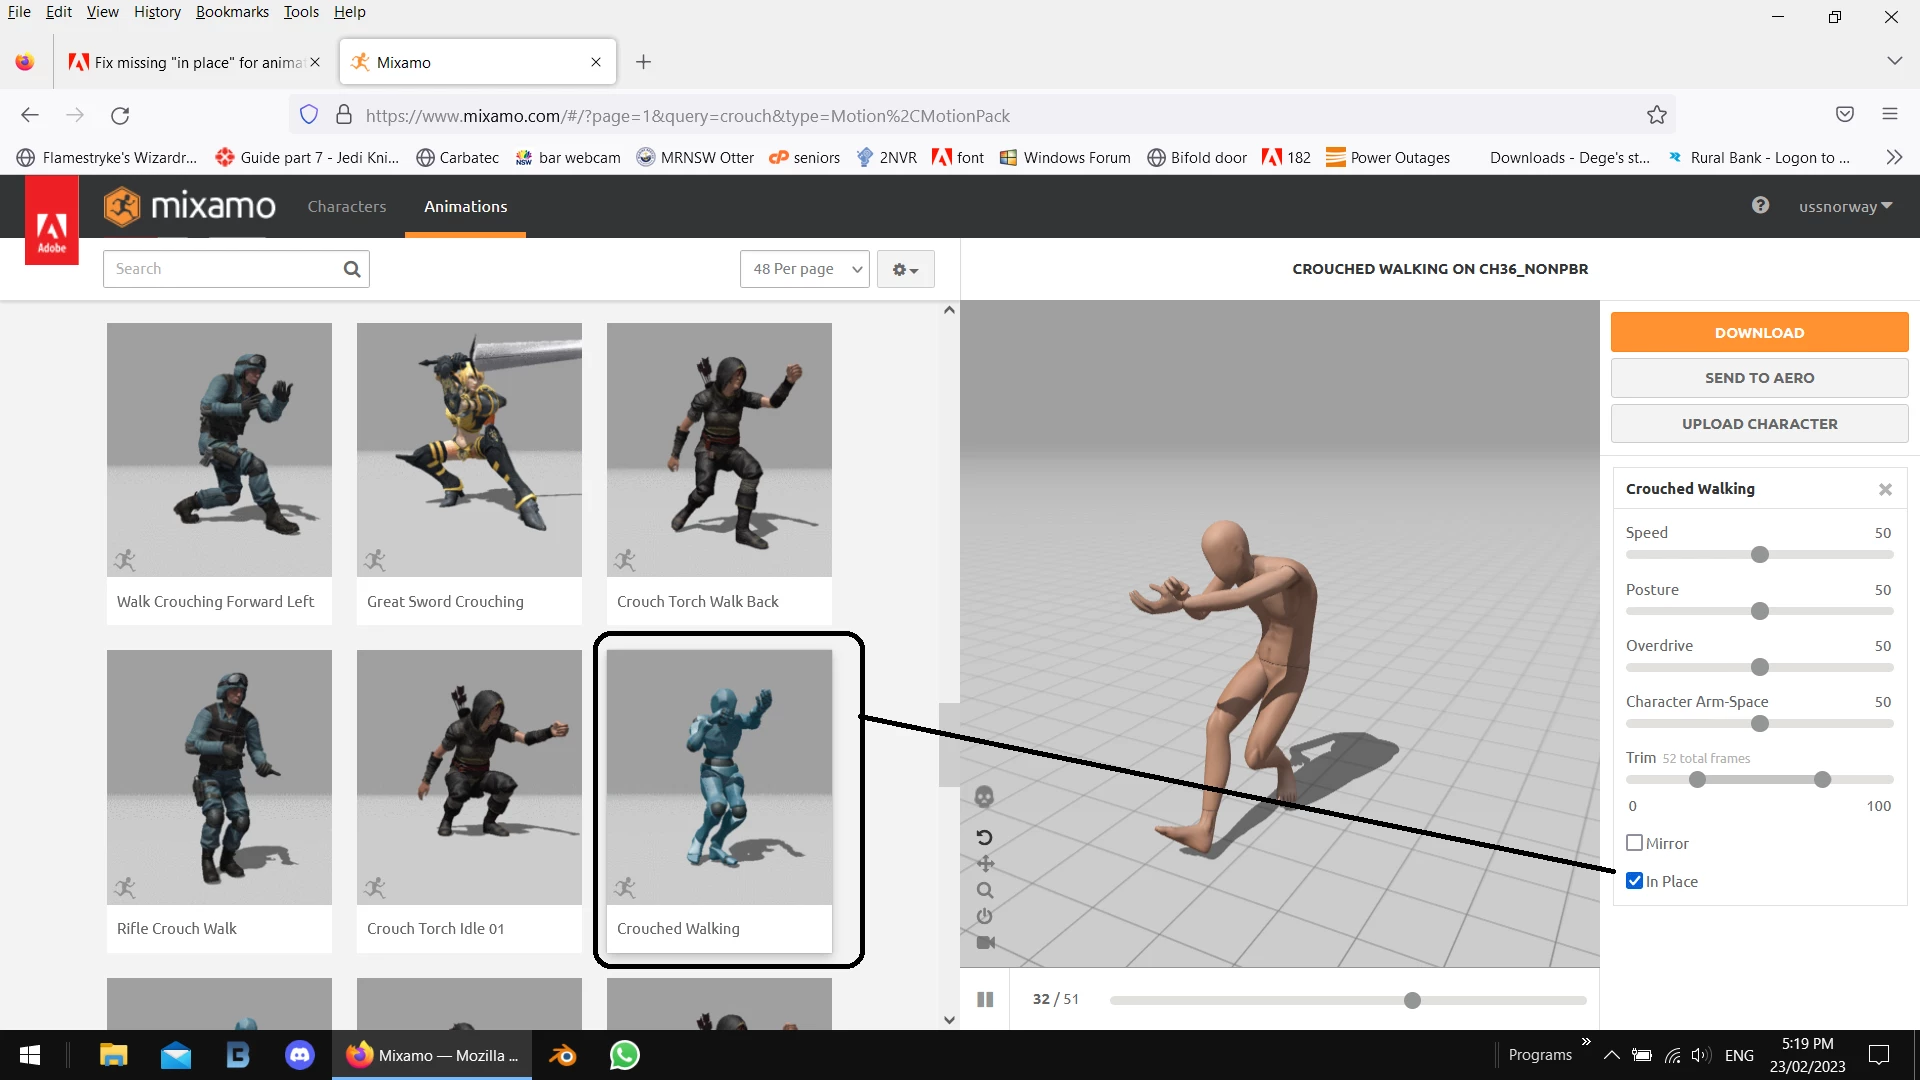This screenshot has width=1920, height=1080.
Task: Close the Crouched Walking settings panel
Action: coord(1885,489)
